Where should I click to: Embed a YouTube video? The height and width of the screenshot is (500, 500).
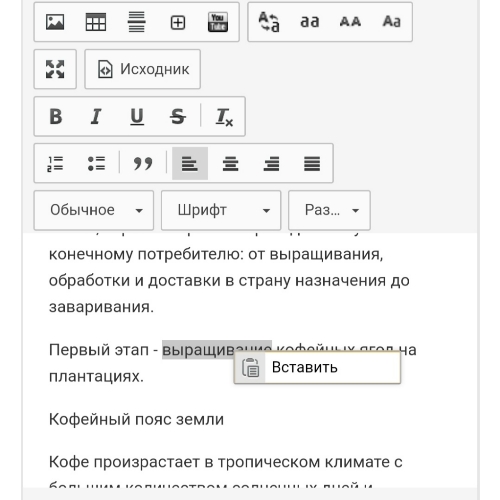pos(218,22)
